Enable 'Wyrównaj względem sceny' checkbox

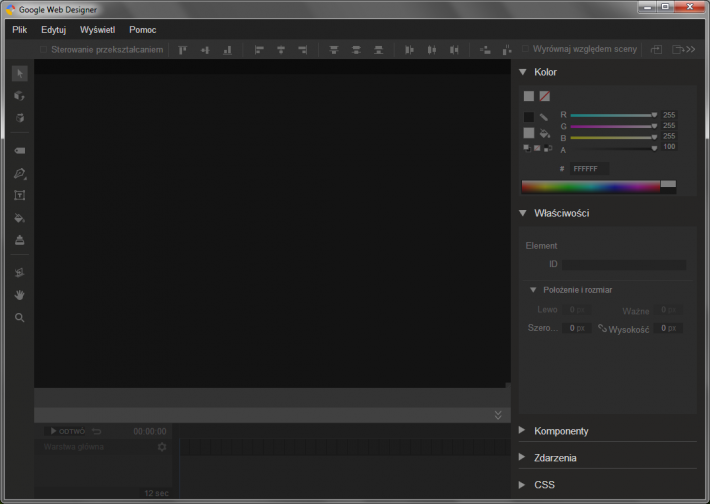click(525, 49)
